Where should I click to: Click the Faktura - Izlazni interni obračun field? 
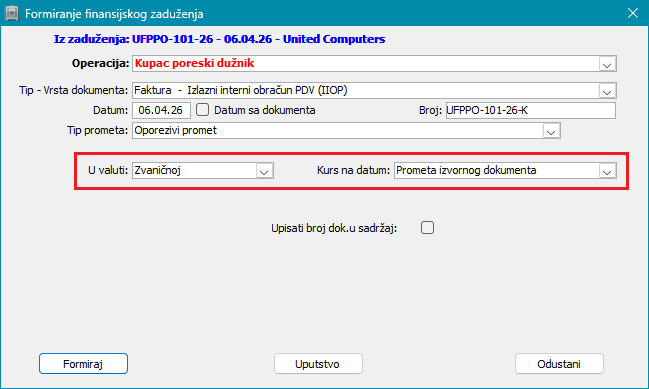tap(374, 91)
